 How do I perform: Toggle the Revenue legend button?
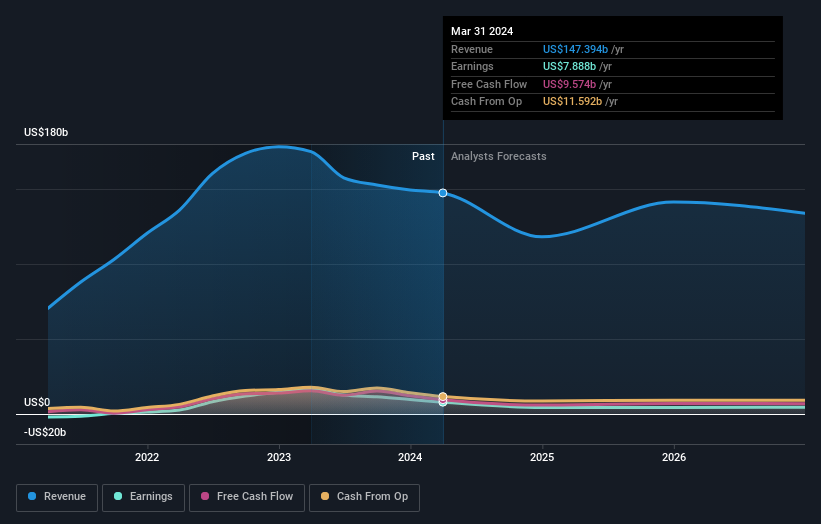click(x=57, y=497)
